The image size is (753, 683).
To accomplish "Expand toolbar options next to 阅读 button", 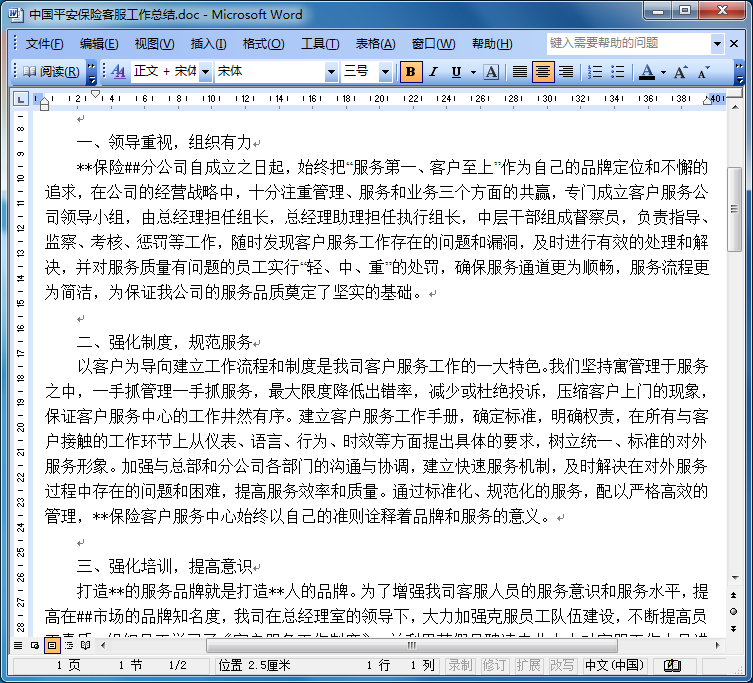I will pos(91,72).
